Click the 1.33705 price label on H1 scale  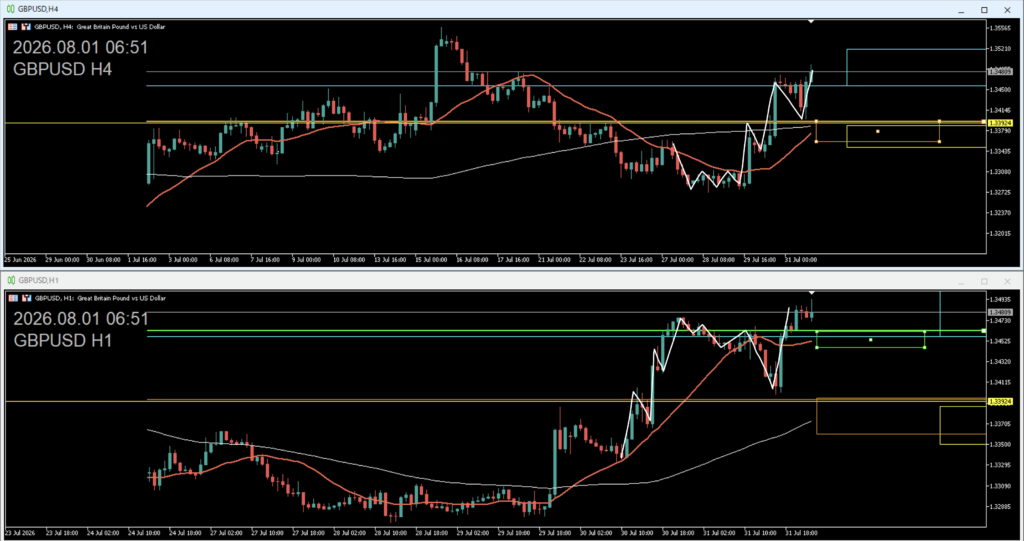point(1000,424)
